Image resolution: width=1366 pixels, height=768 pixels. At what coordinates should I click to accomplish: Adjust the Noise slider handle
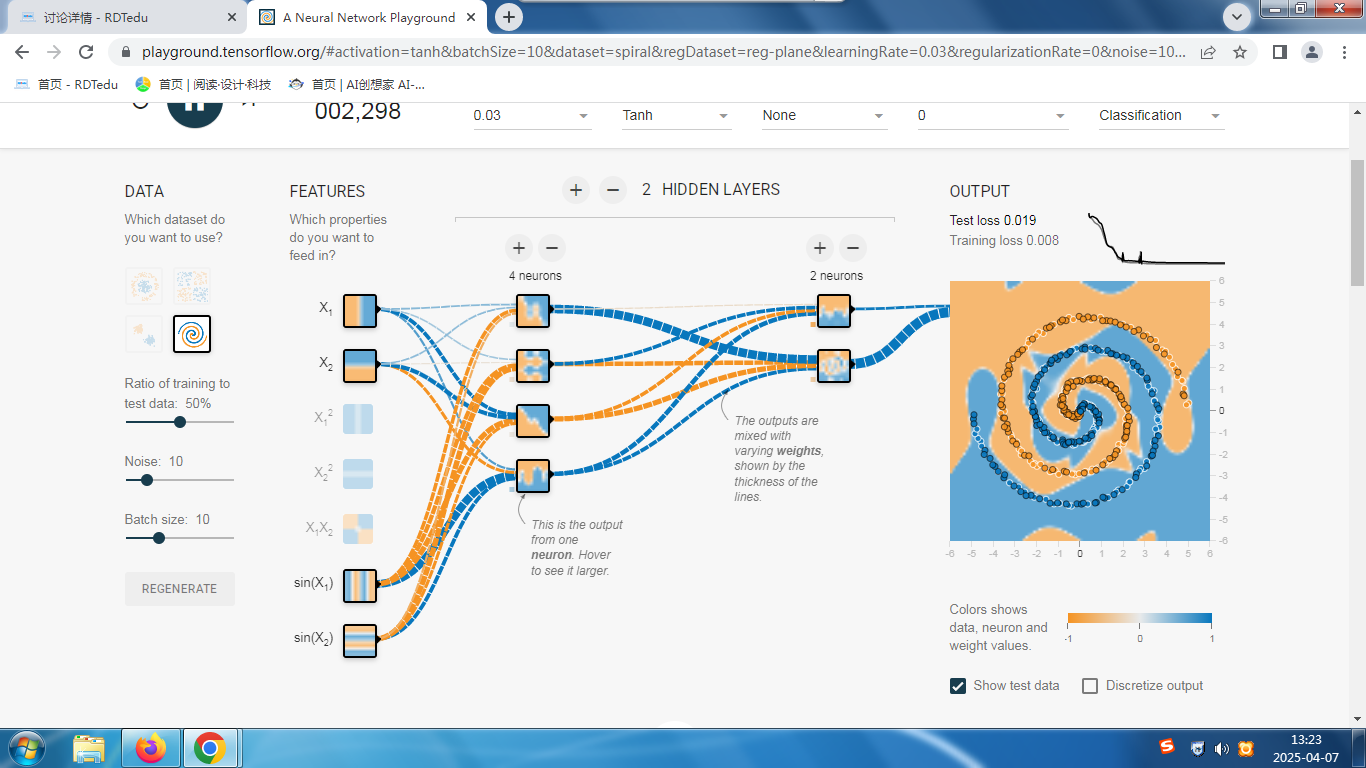(x=147, y=480)
